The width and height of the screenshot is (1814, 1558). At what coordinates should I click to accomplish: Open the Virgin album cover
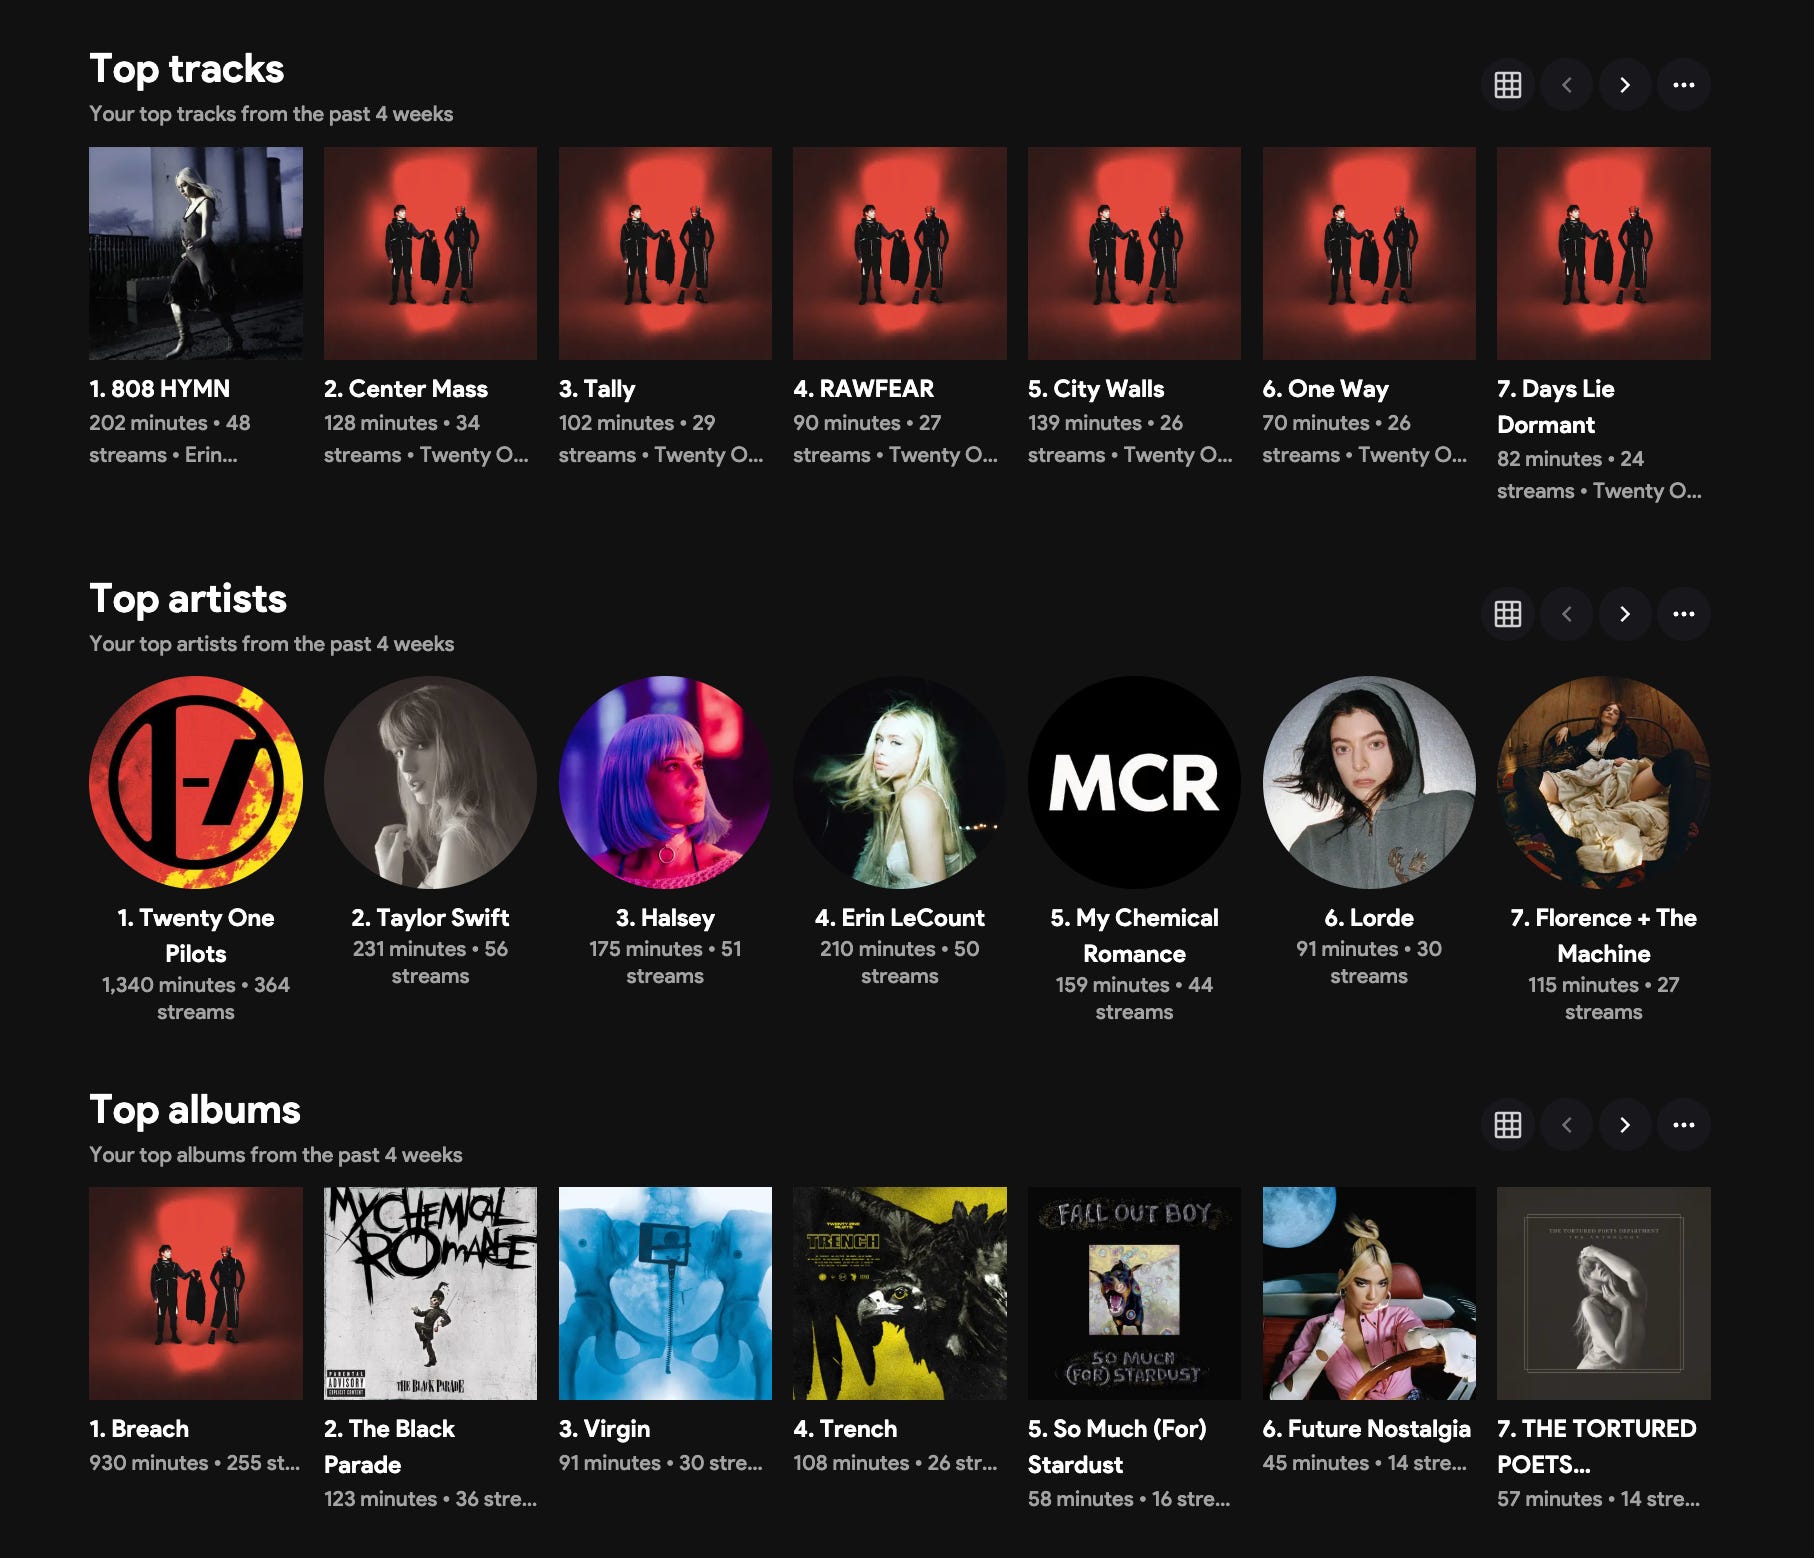pyautogui.click(x=665, y=1293)
